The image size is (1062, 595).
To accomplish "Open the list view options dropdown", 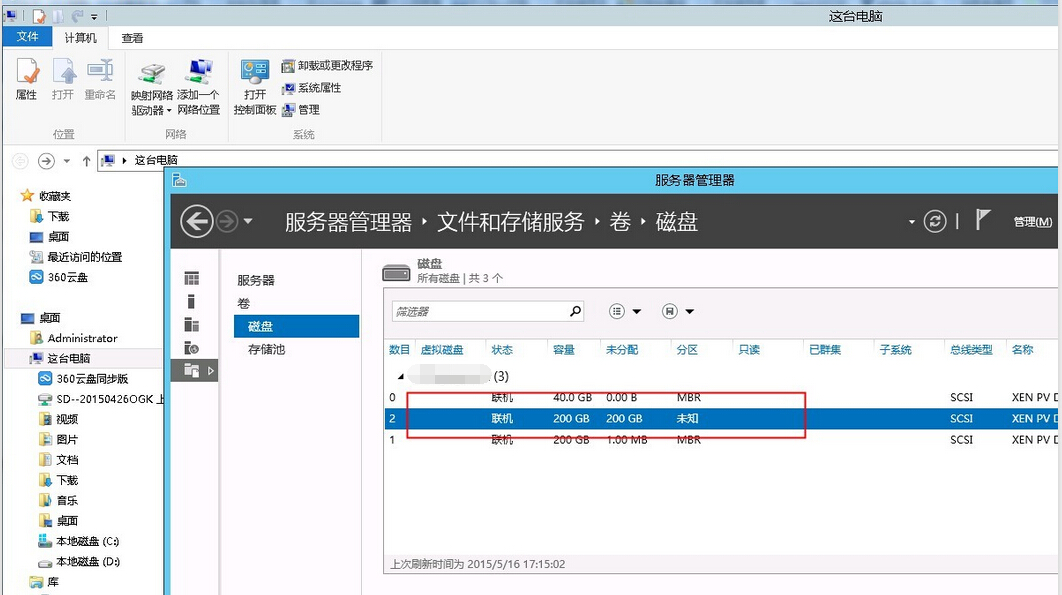I will pos(626,312).
